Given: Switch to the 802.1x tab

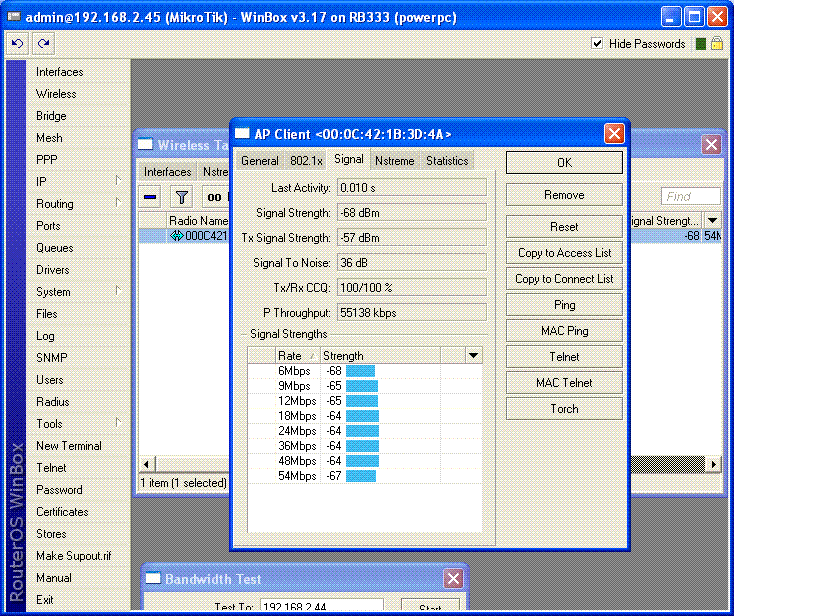Looking at the screenshot, I should (306, 161).
